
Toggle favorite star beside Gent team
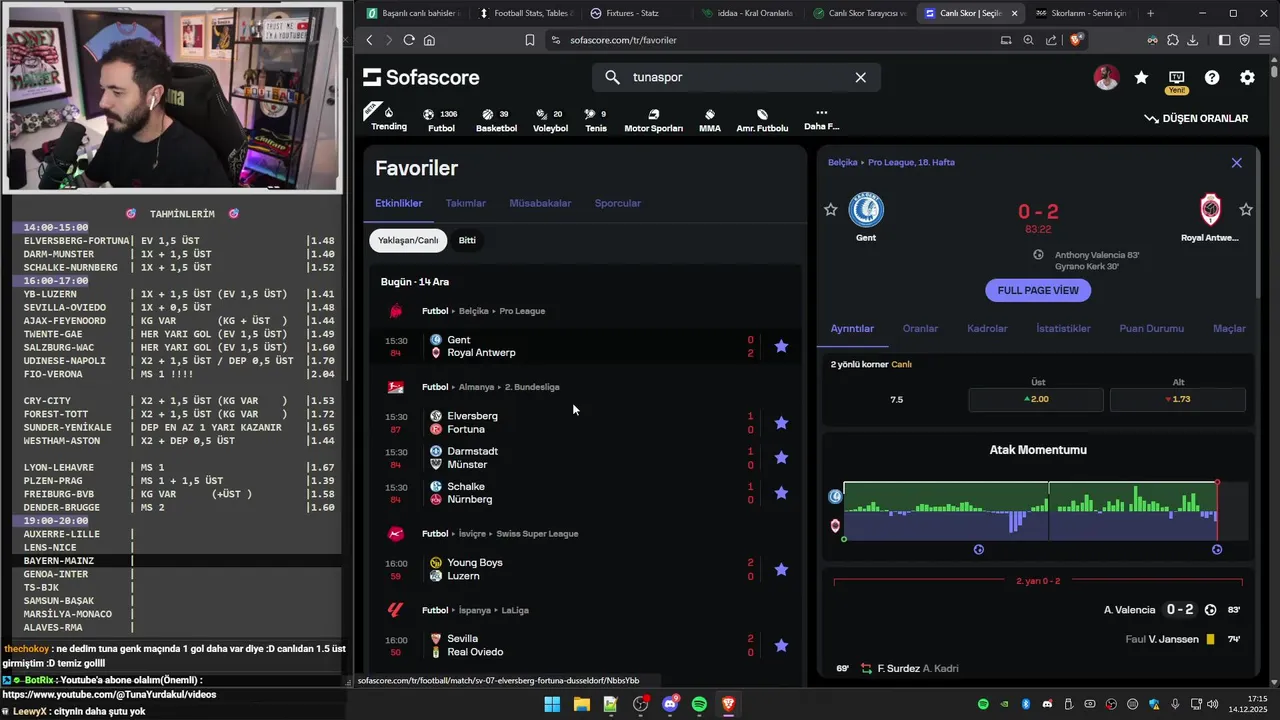point(830,209)
